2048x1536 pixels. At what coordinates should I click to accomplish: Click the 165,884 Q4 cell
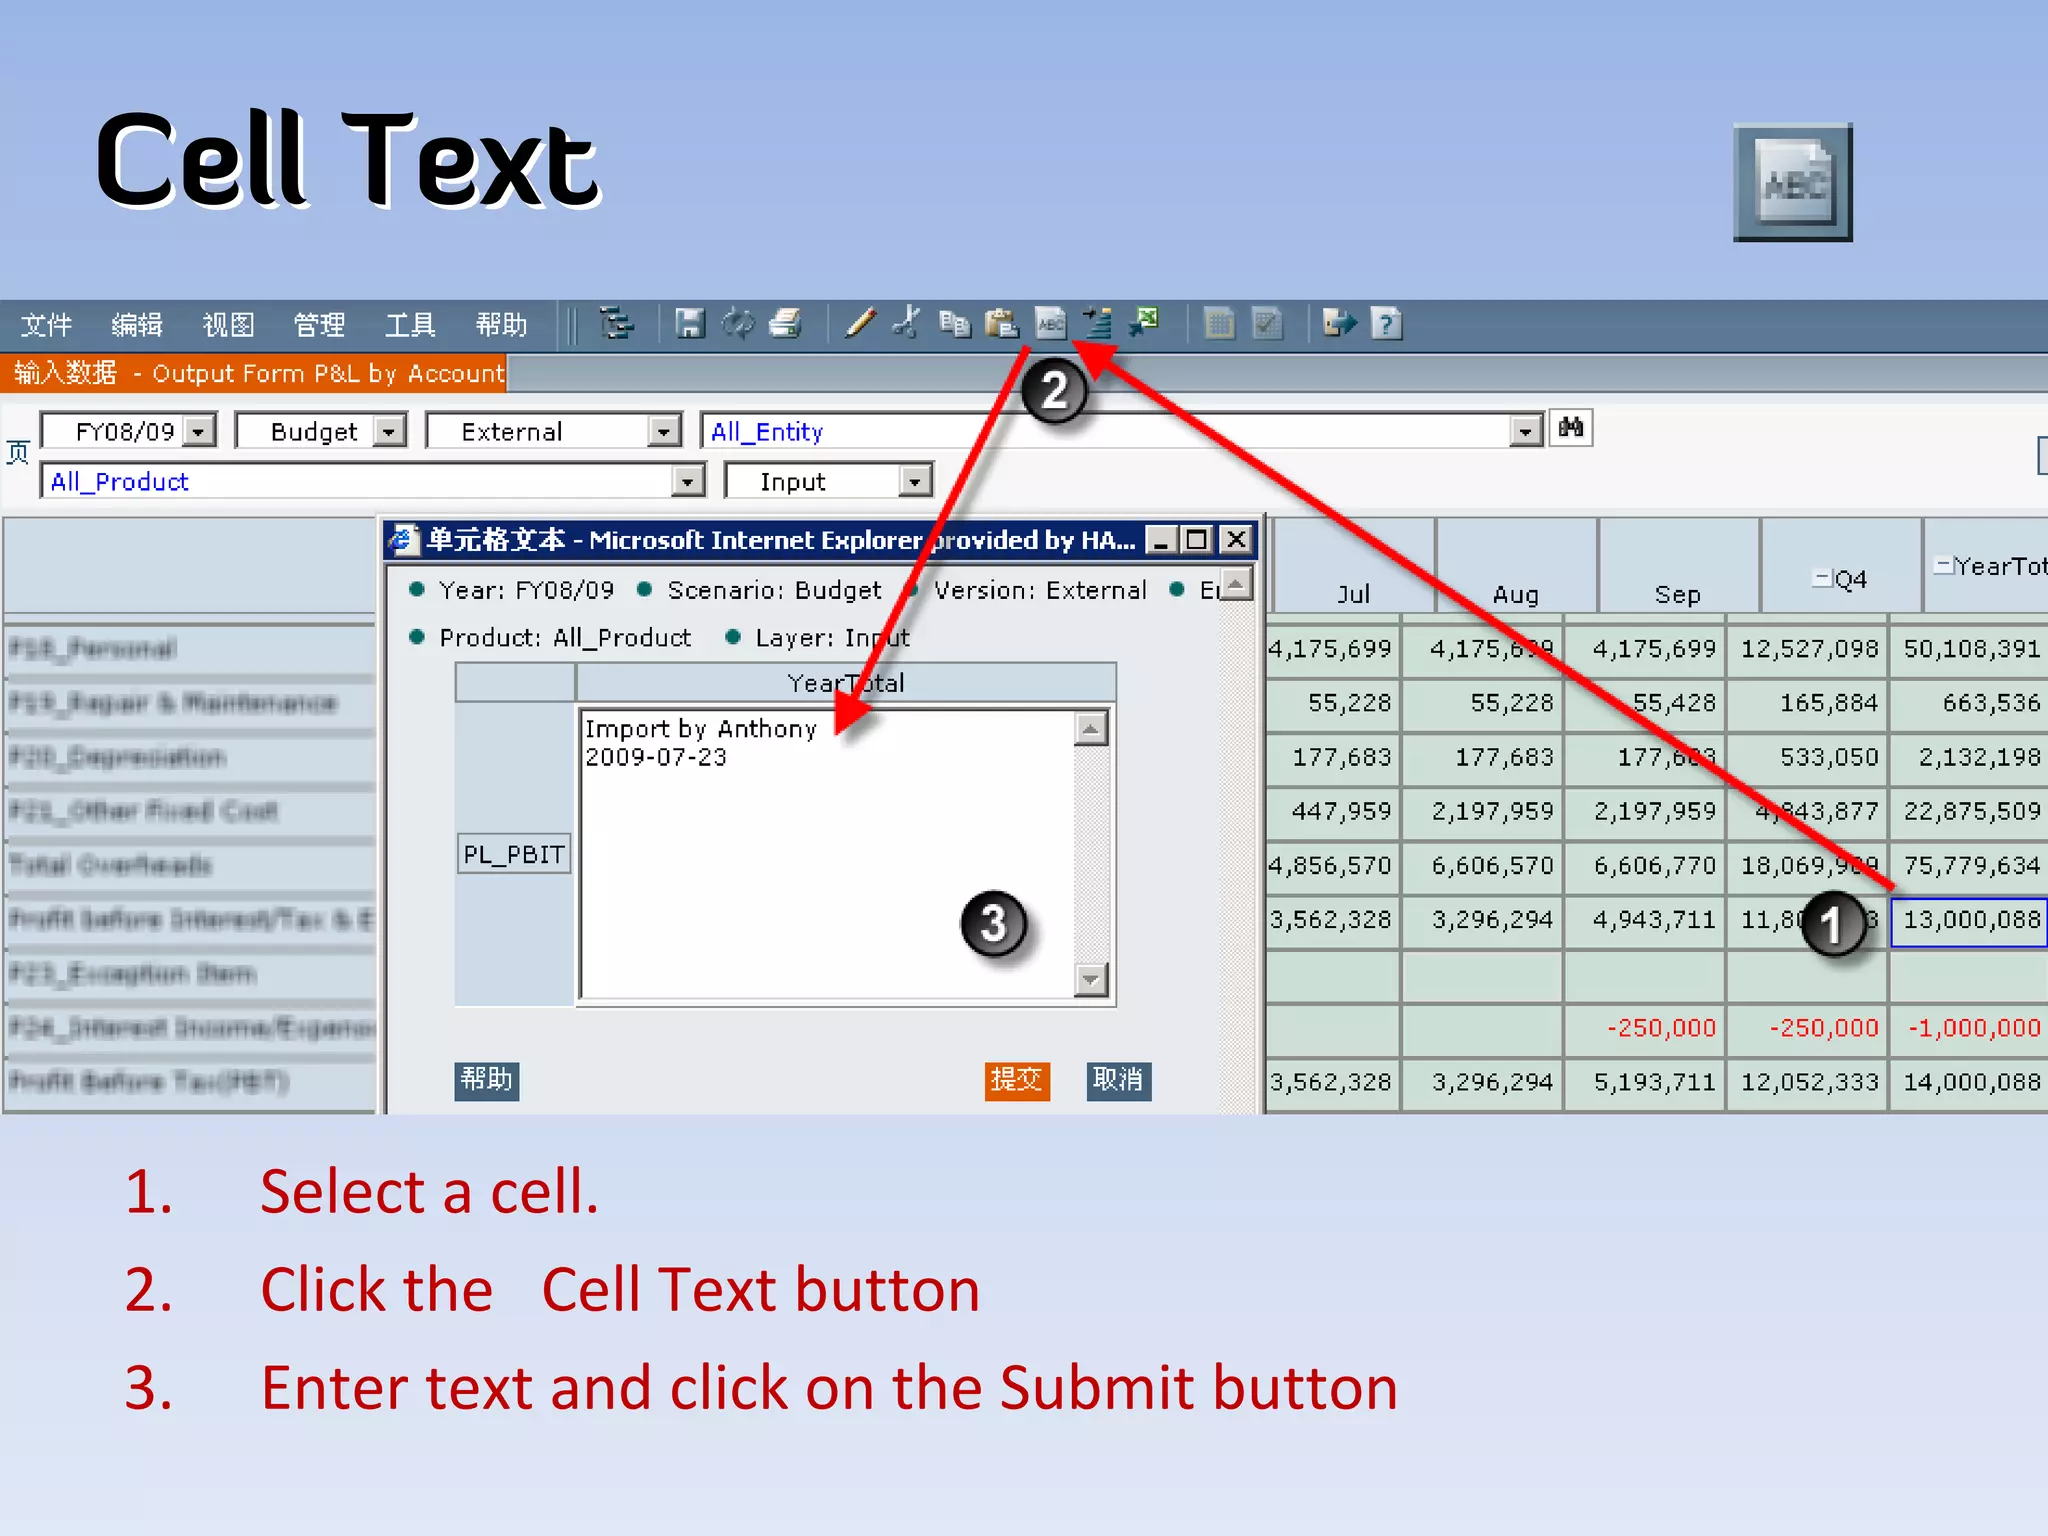click(1807, 703)
